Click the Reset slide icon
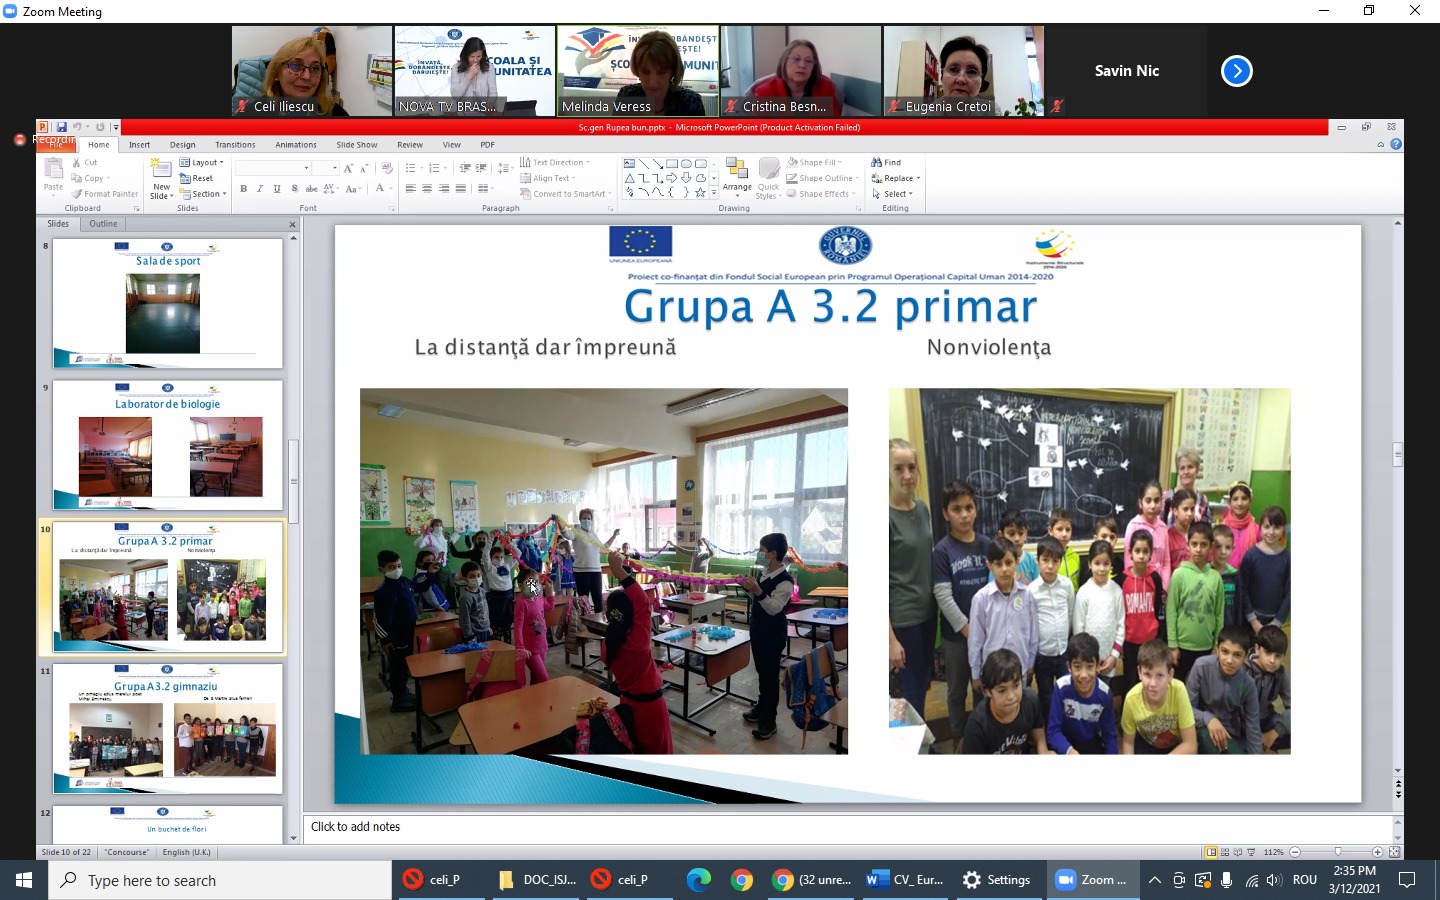The width and height of the screenshot is (1440, 900). coord(197,178)
